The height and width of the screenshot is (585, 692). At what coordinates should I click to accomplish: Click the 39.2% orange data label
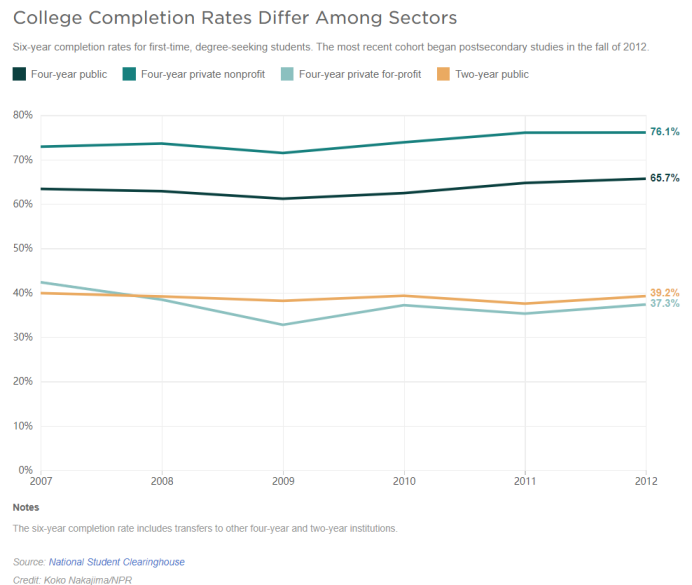665,293
